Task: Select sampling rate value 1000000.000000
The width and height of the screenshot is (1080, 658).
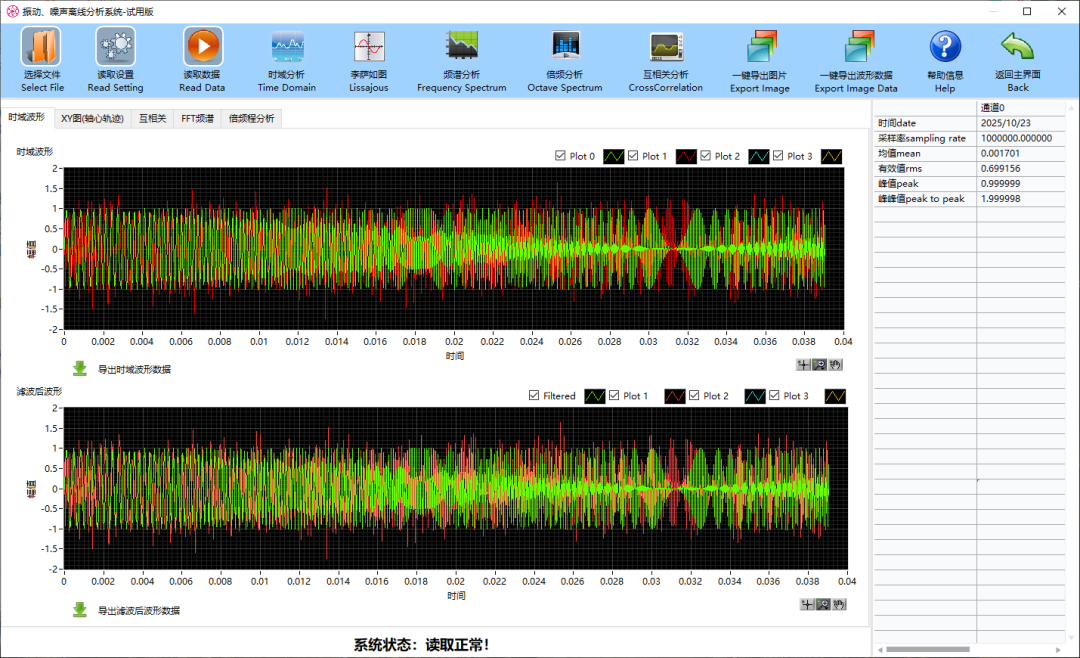Action: click(1021, 138)
